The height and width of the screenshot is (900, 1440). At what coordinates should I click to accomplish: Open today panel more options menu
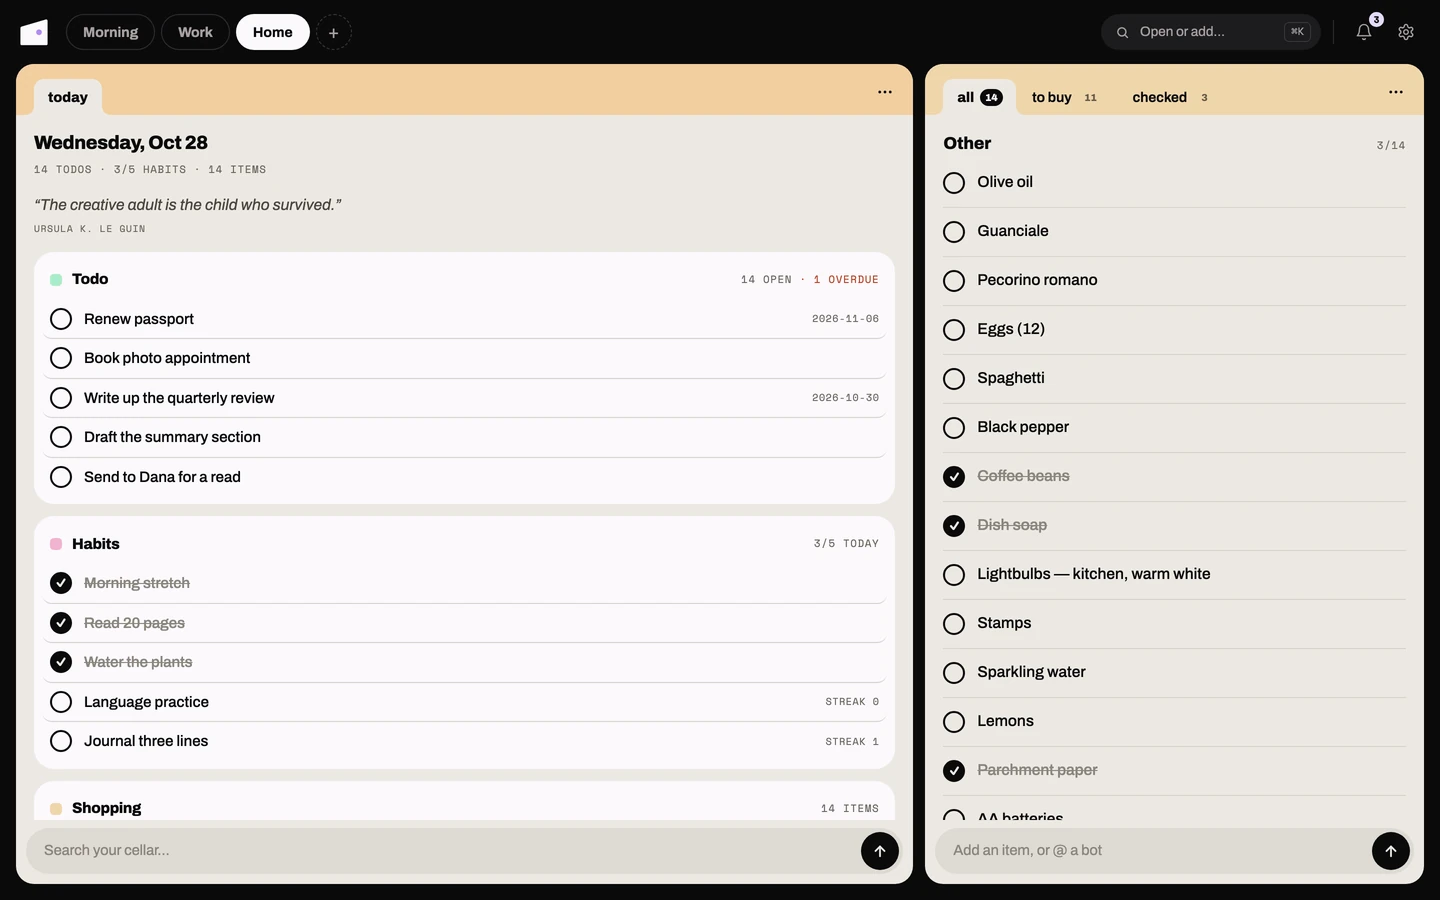click(x=885, y=92)
